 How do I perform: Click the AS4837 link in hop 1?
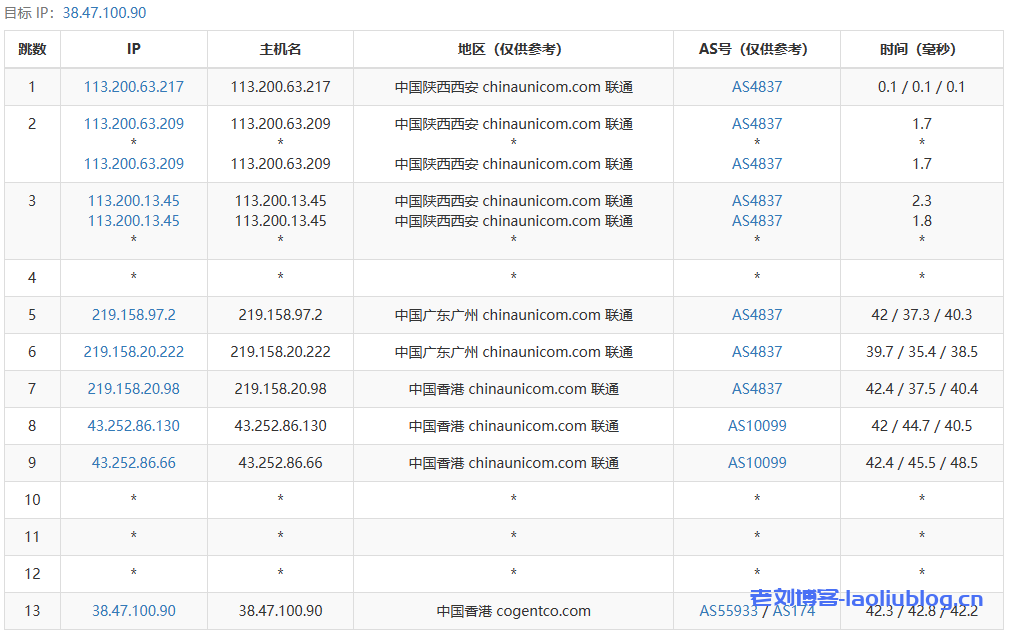[x=758, y=87]
